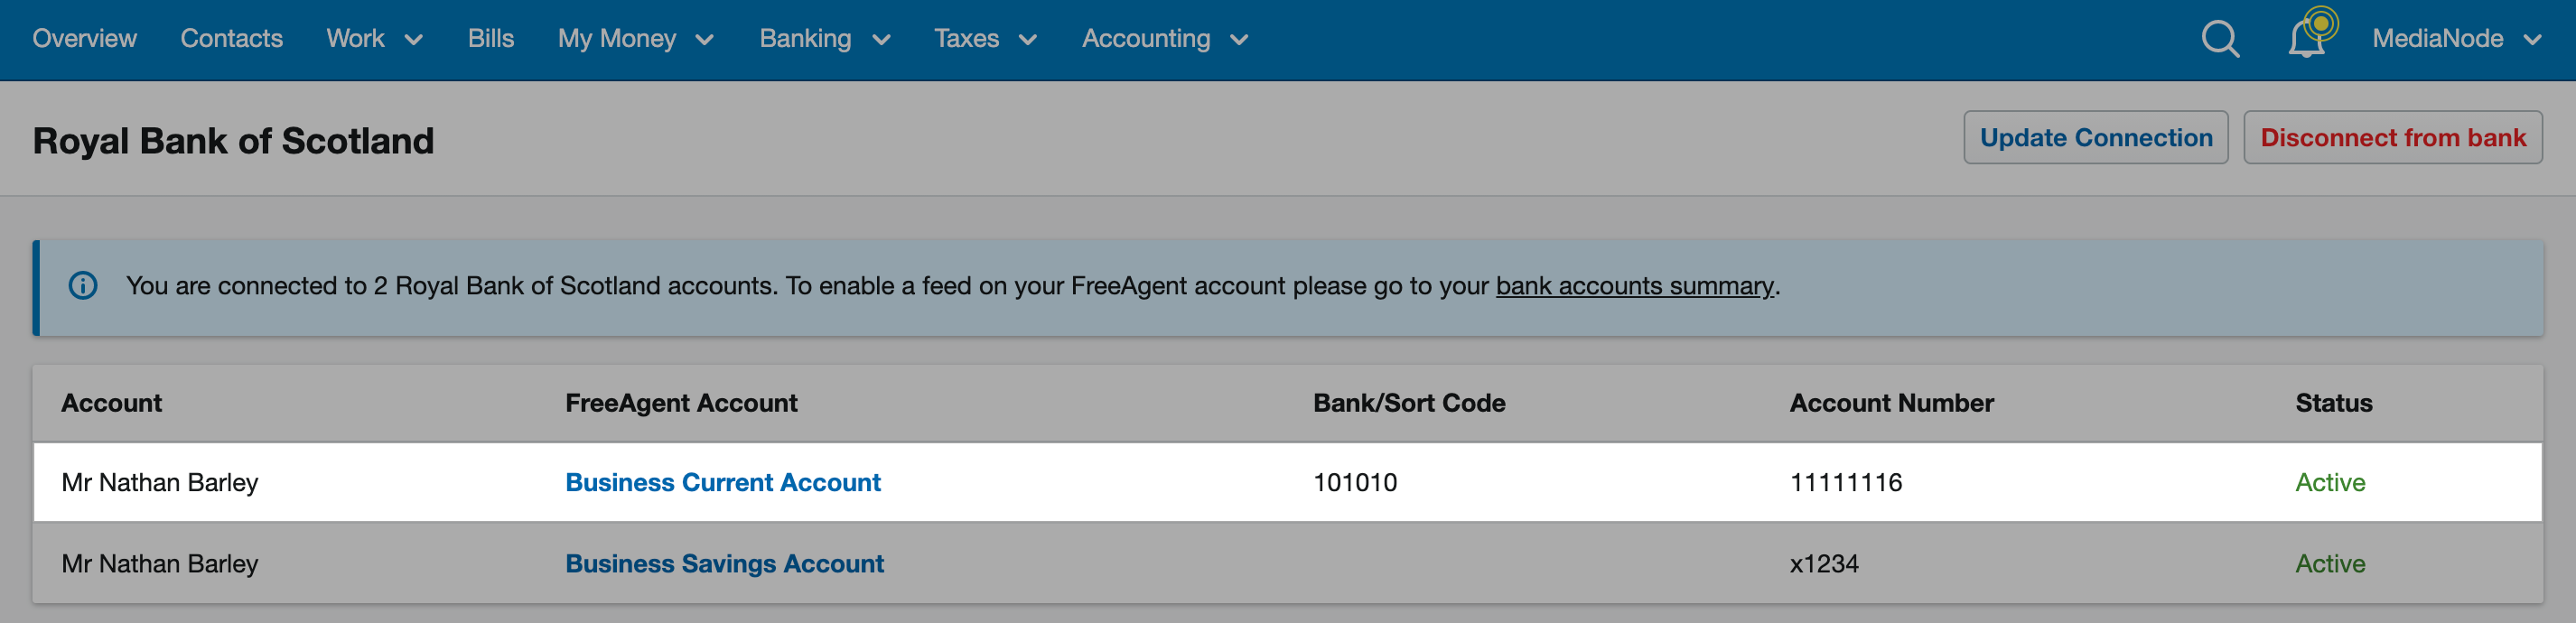The width and height of the screenshot is (2576, 623).
Task: Go to the Bills page
Action: point(490,39)
